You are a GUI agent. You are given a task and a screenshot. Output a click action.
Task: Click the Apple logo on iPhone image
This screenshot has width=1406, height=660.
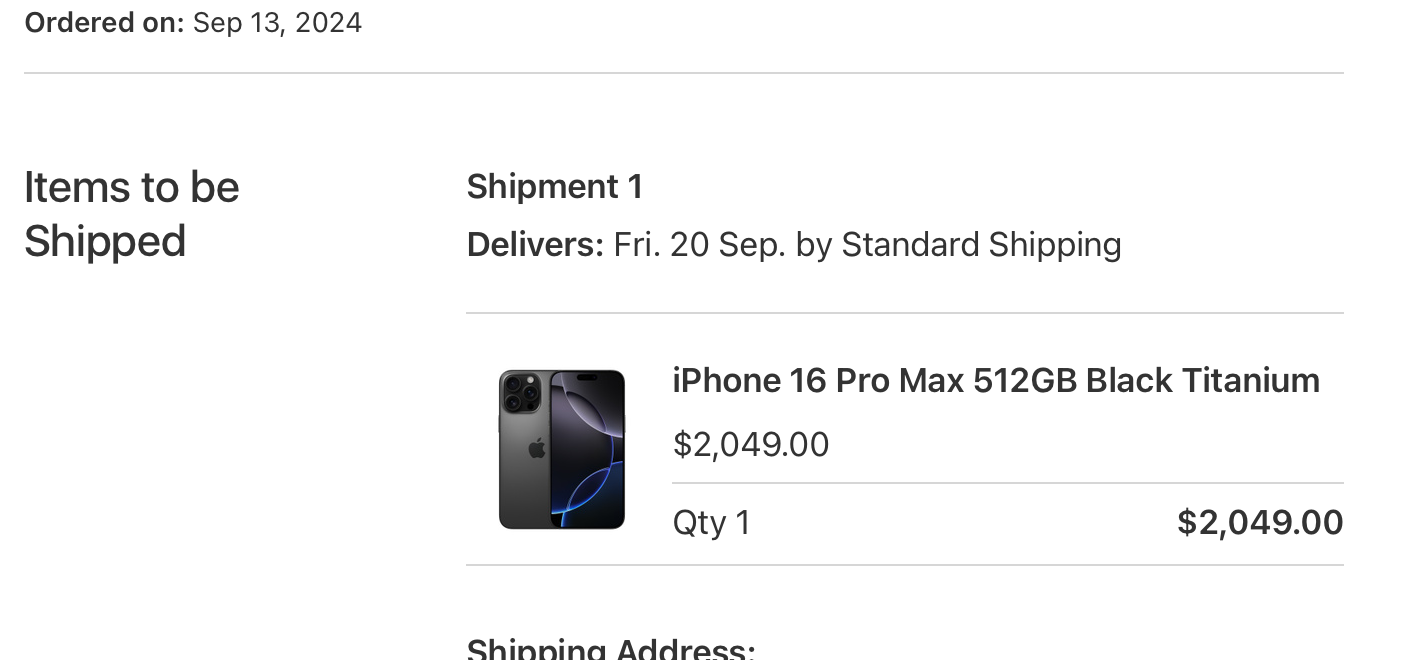coord(537,448)
